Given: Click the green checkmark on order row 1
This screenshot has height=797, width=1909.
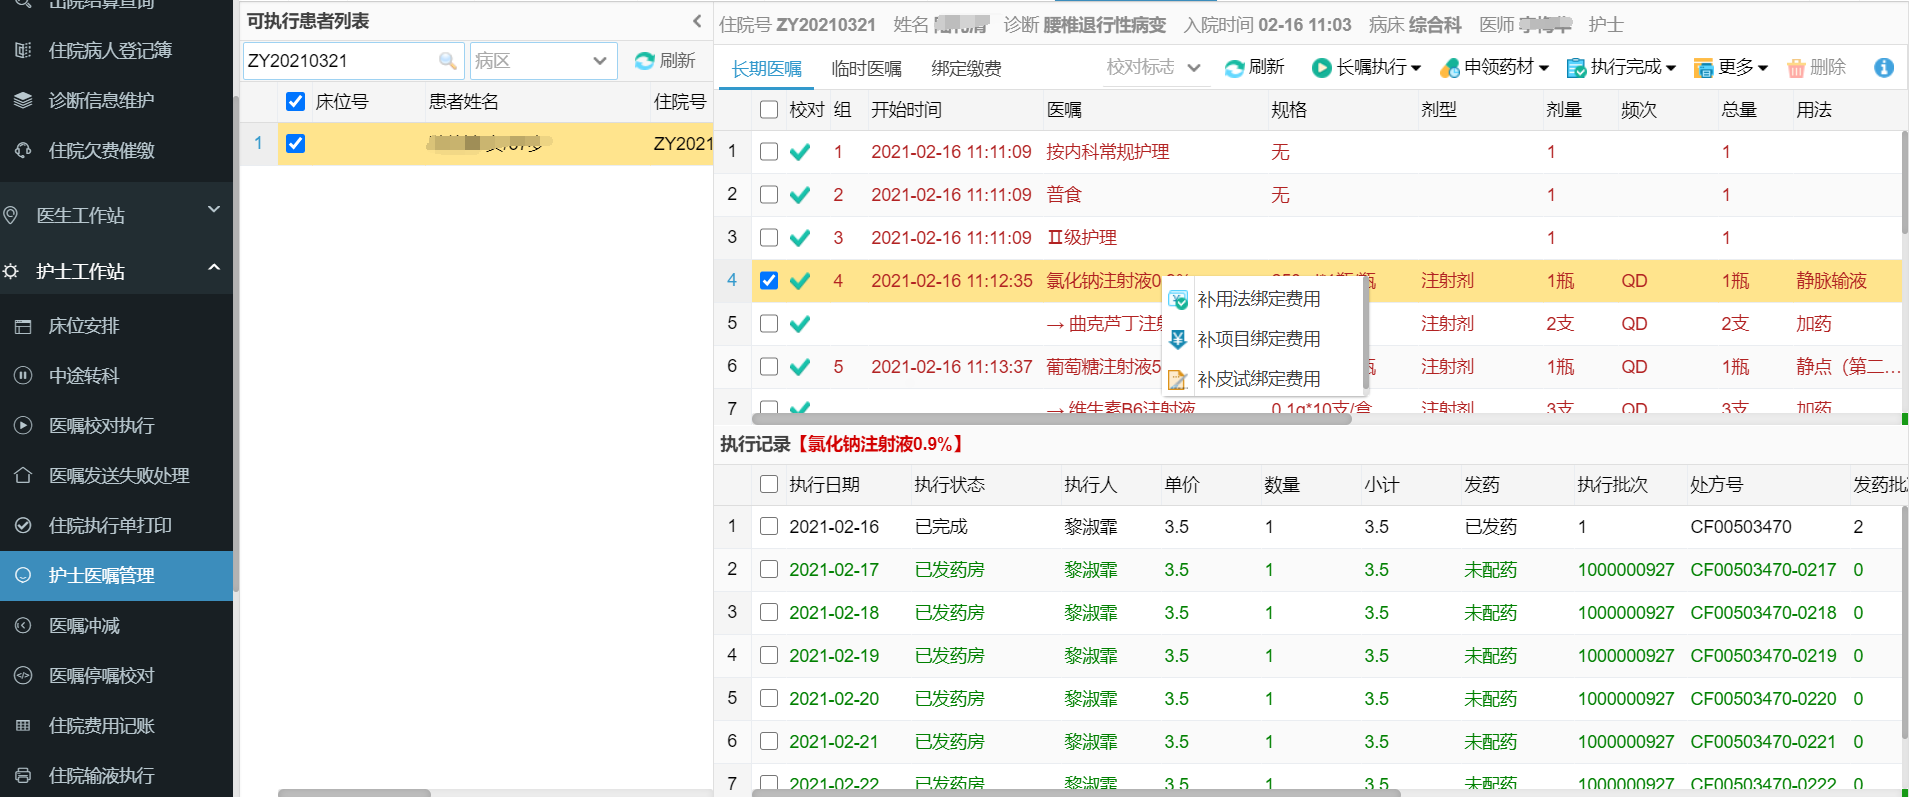Looking at the screenshot, I should (x=800, y=152).
